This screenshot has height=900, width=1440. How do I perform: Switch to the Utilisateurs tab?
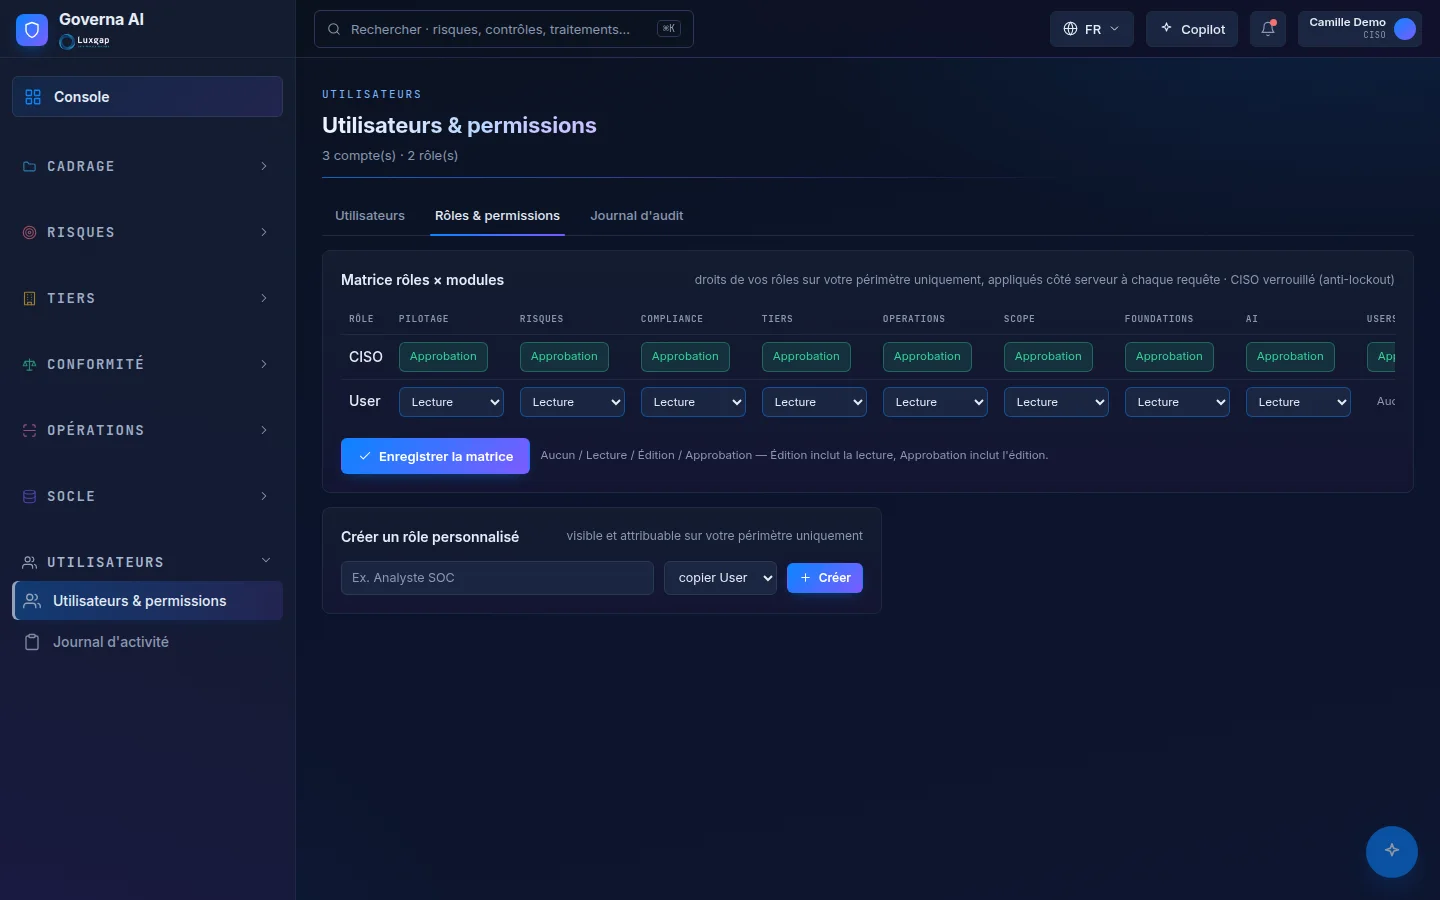370,216
